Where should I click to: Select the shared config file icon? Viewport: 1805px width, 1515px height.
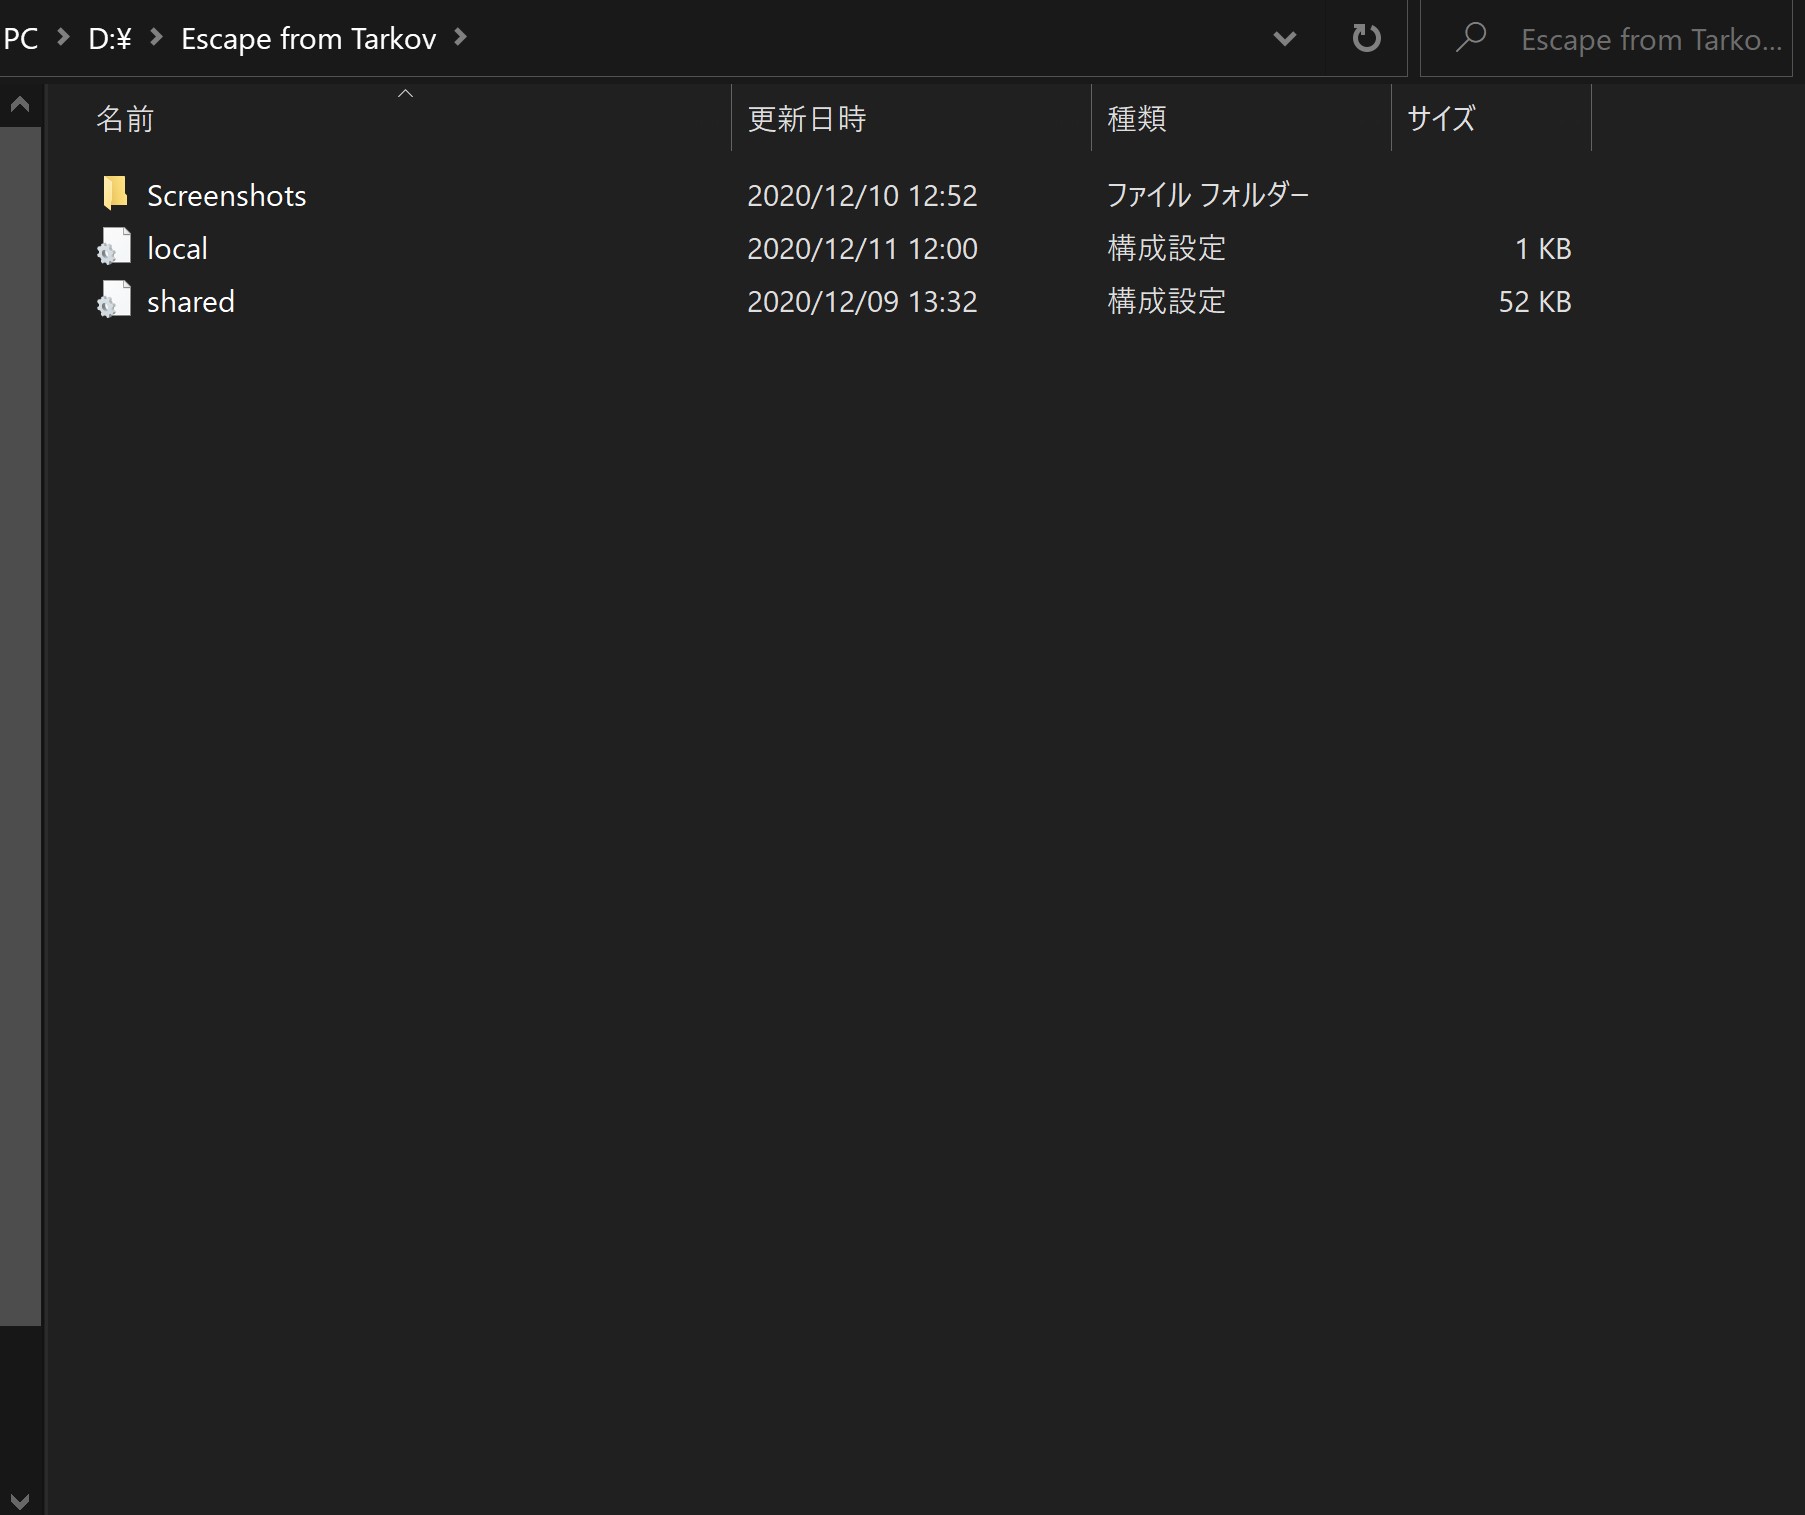click(x=114, y=299)
